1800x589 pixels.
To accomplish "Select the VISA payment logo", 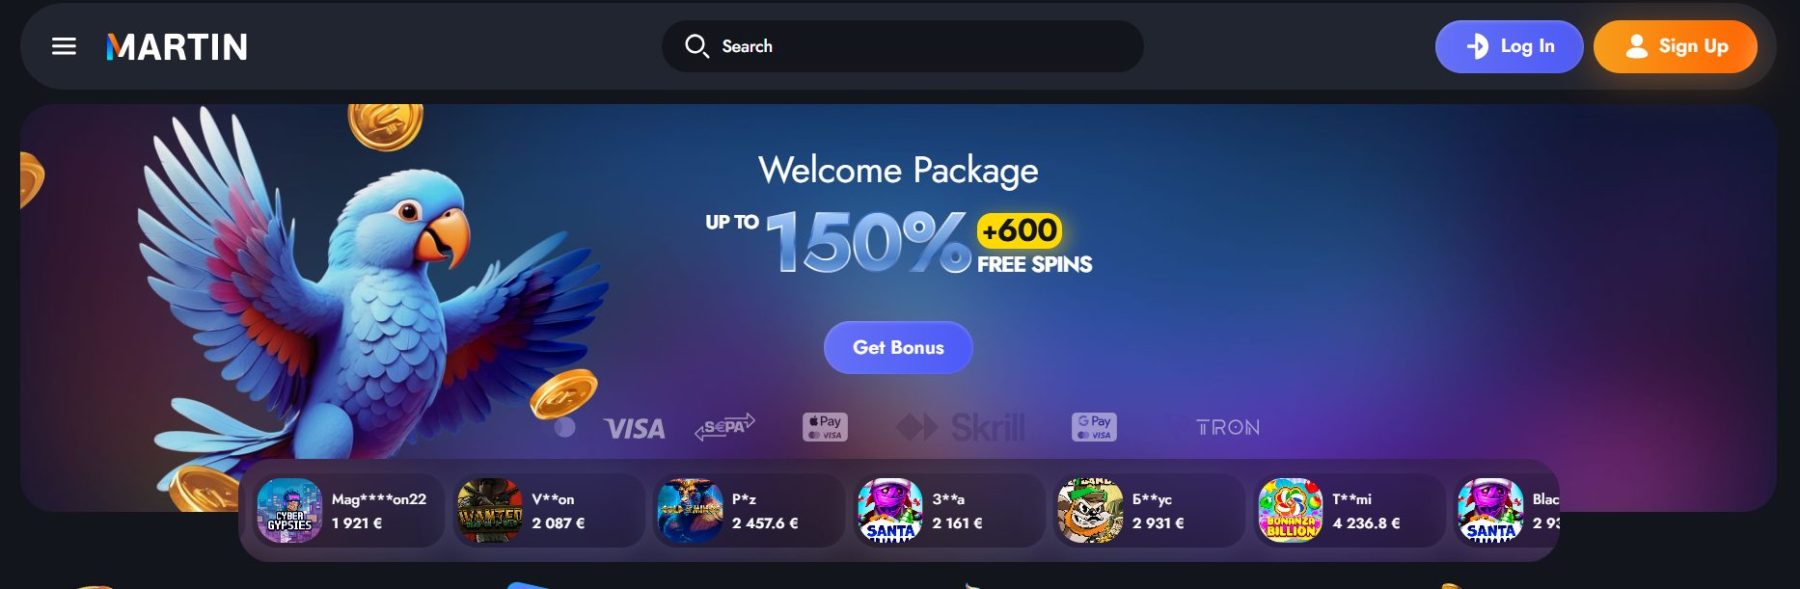I will pos(634,429).
